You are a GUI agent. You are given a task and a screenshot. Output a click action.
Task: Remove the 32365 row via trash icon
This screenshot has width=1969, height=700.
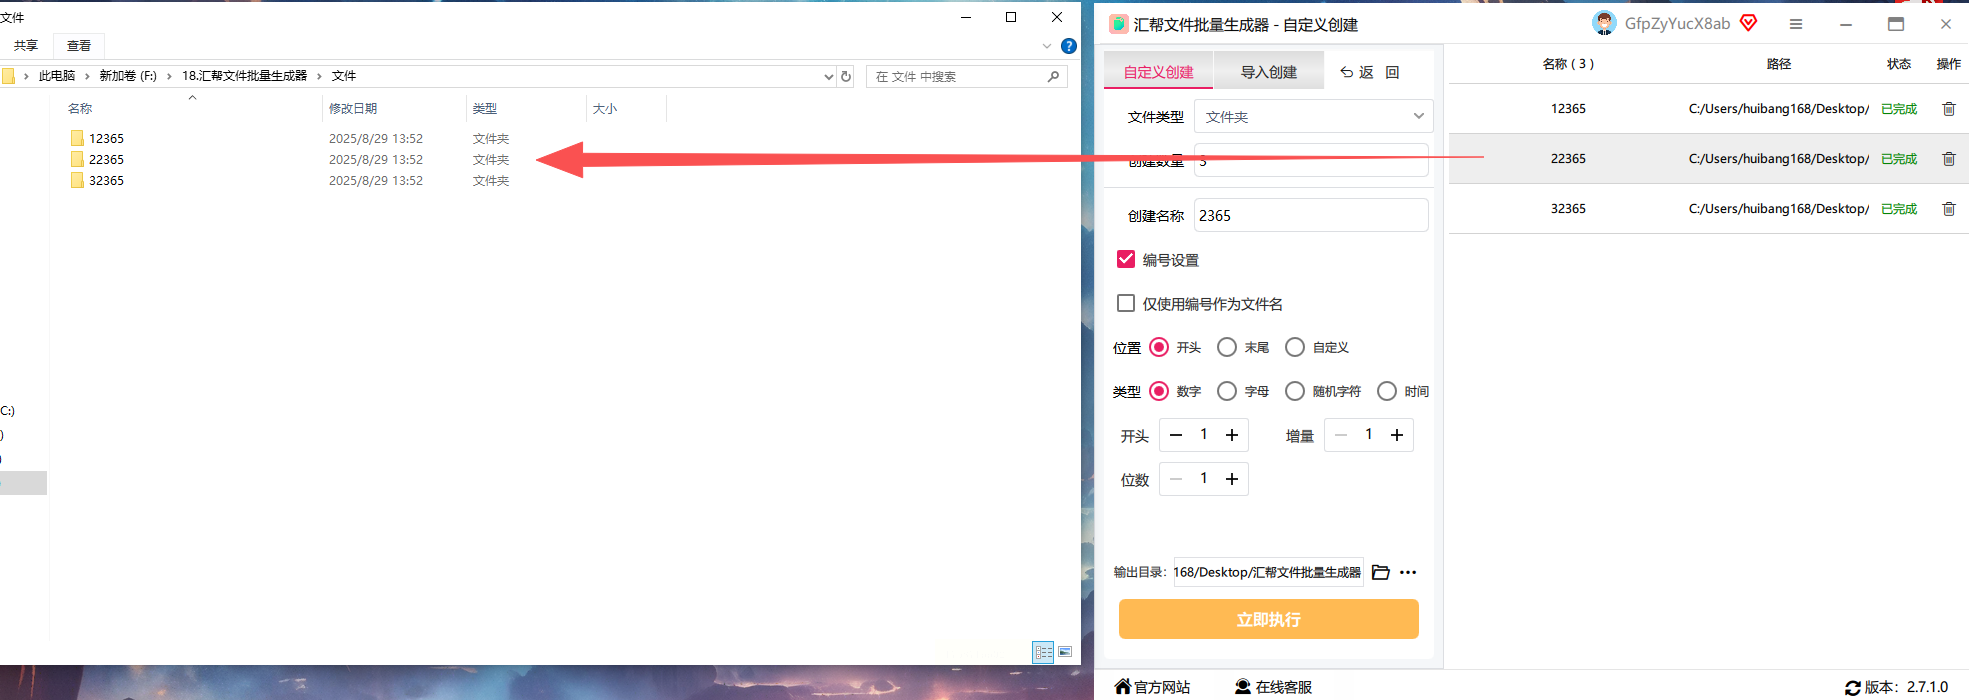(x=1948, y=209)
